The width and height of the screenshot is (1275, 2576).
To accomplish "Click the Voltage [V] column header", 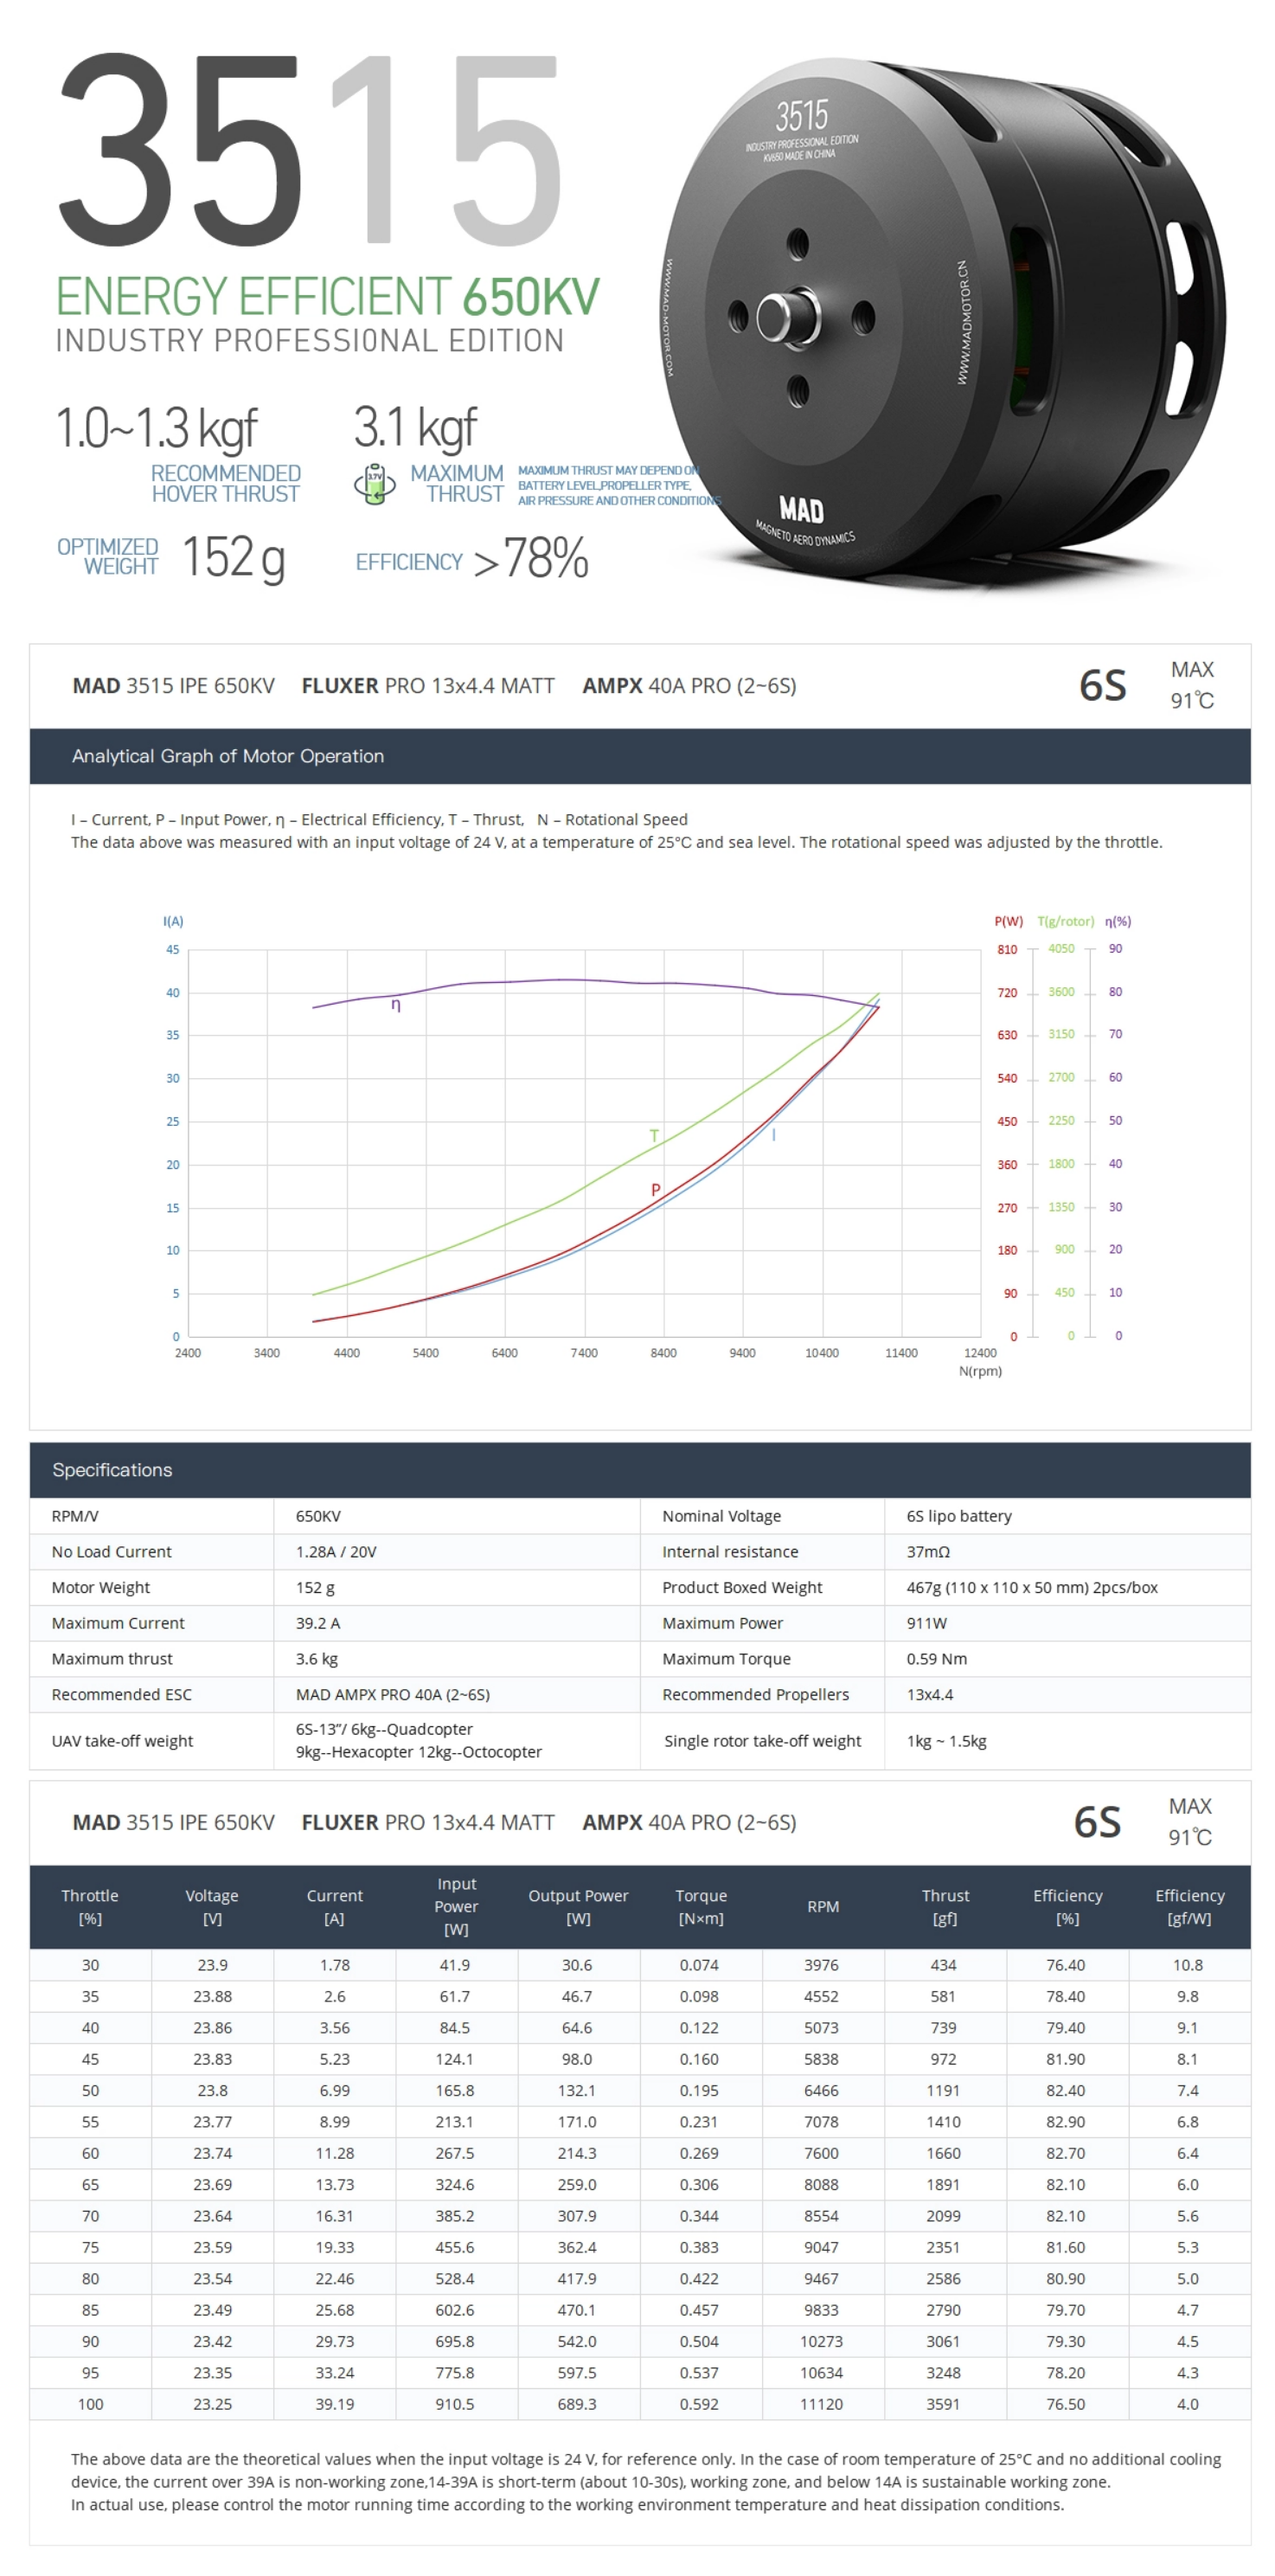I will click(x=212, y=1907).
